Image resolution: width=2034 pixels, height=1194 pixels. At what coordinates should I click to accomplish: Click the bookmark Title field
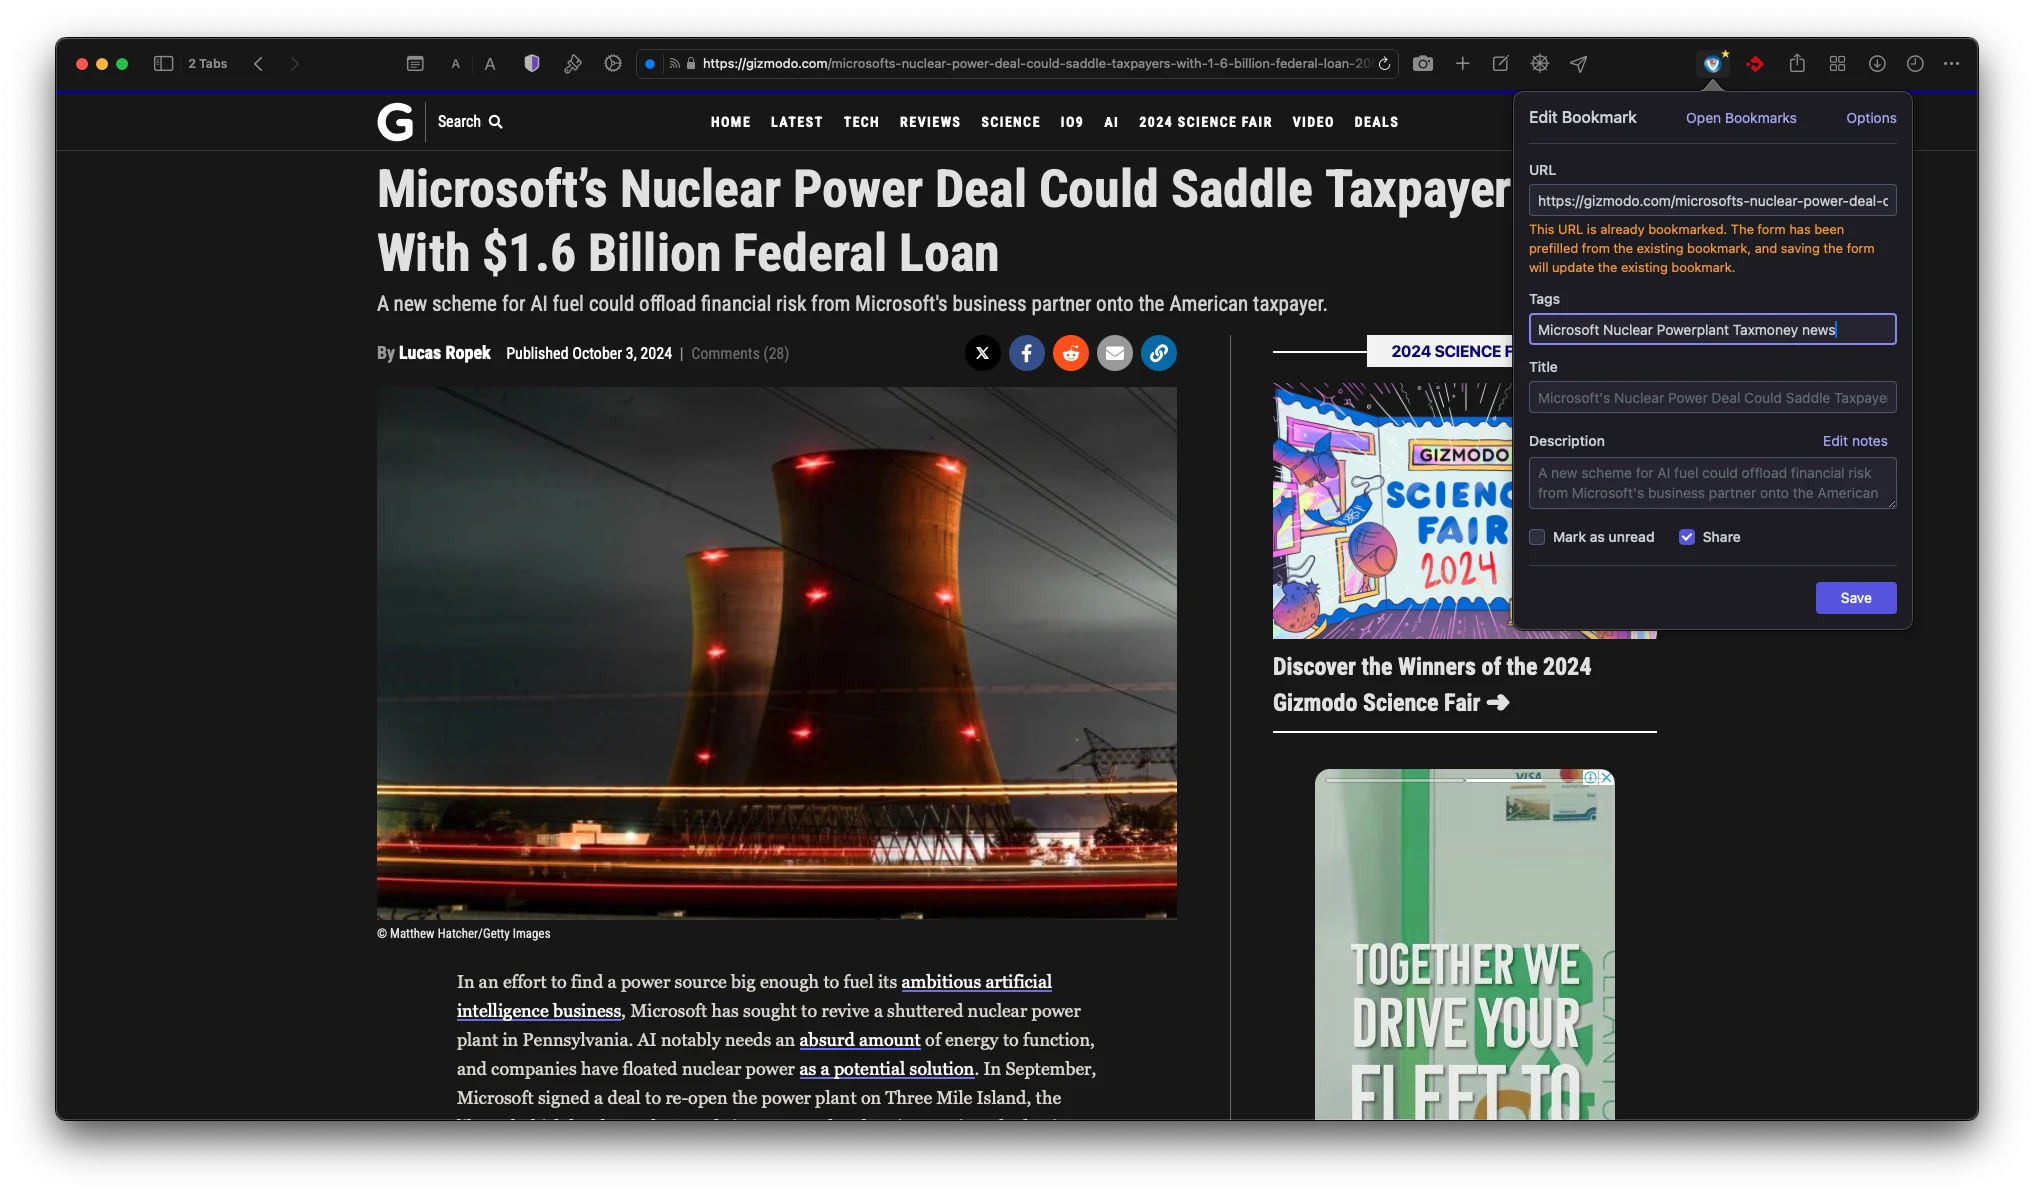(x=1712, y=398)
